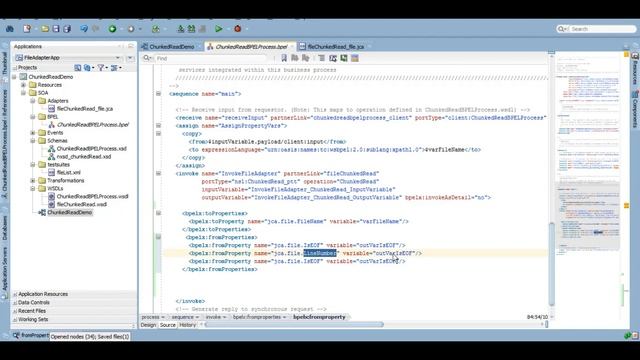Click the New file toolbar icon
Viewport: 640px width, 360px height.
tap(27, 29)
